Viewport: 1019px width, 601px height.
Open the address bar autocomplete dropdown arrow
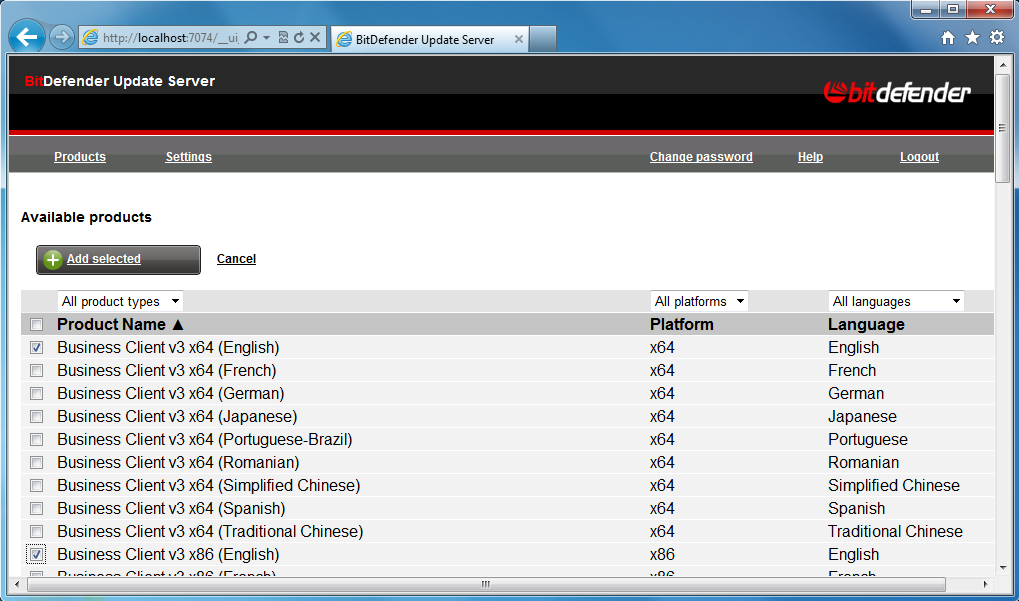coord(266,38)
